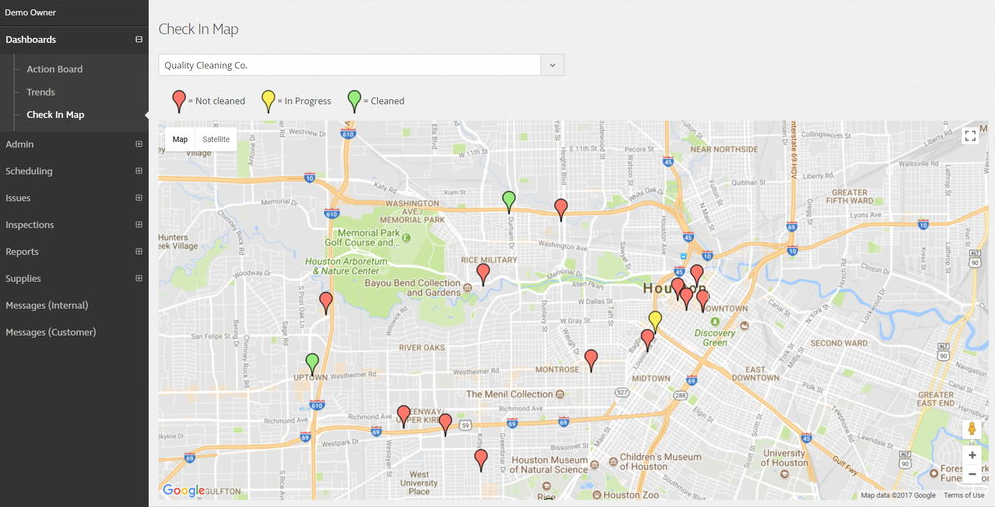The height and width of the screenshot is (507, 995).
Task: Click the red pin above West University Place
Action: 481,459
